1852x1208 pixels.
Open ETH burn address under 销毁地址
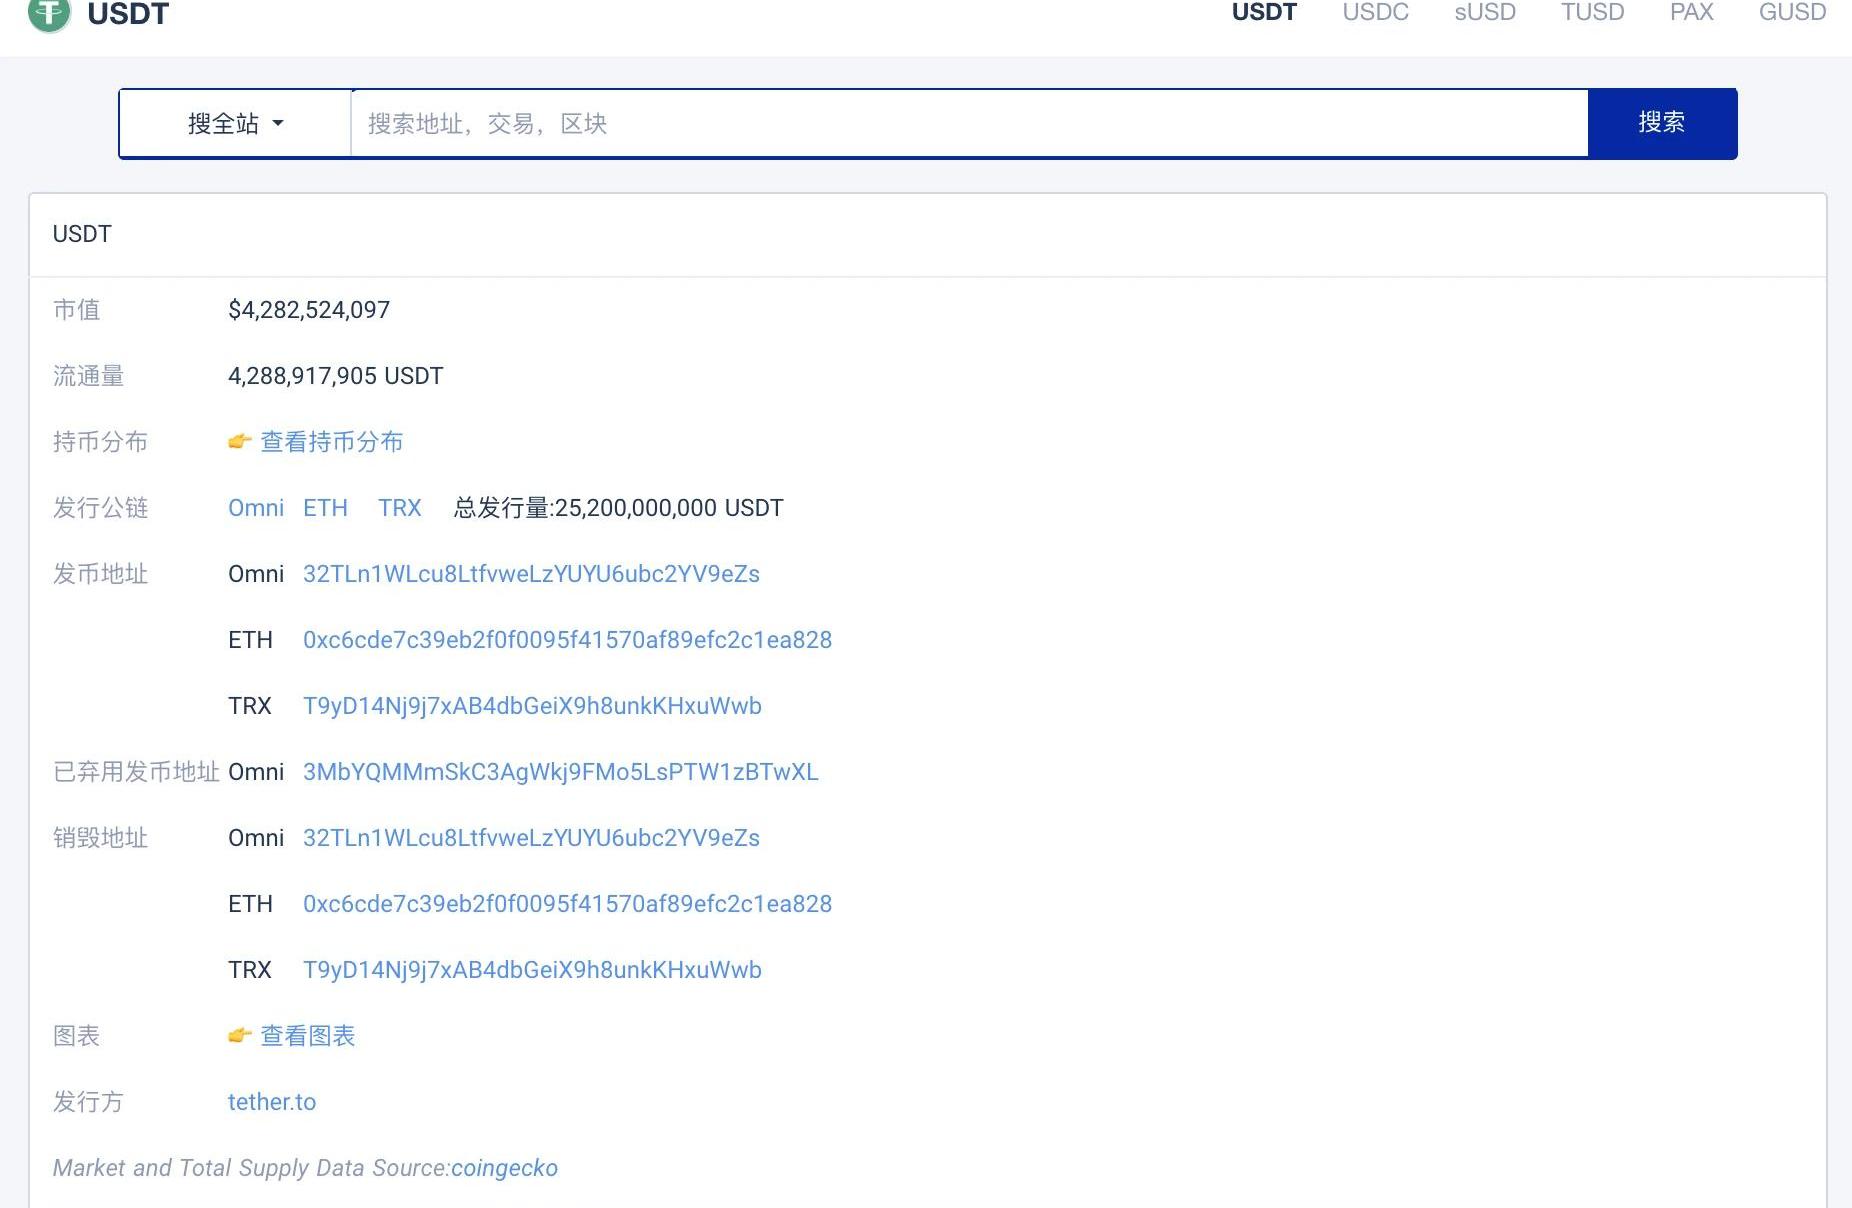(567, 904)
